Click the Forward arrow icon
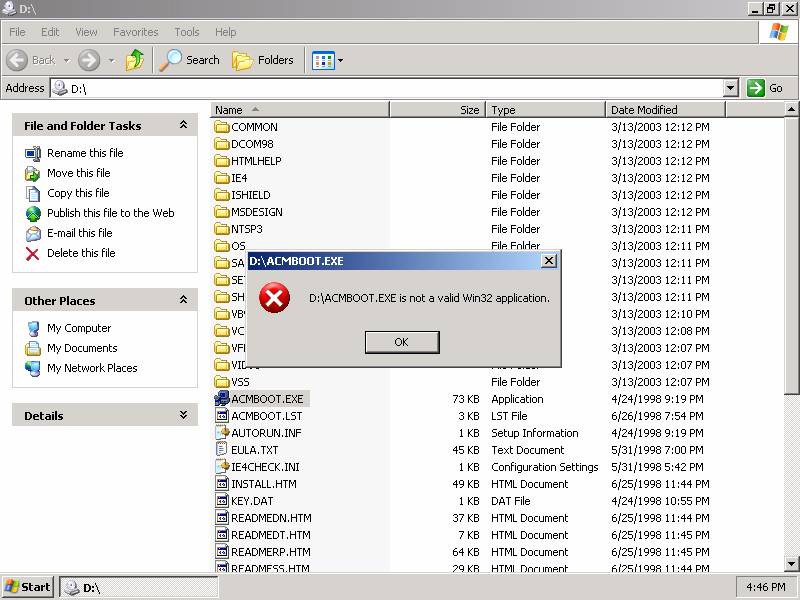800x600 pixels. pos(89,60)
